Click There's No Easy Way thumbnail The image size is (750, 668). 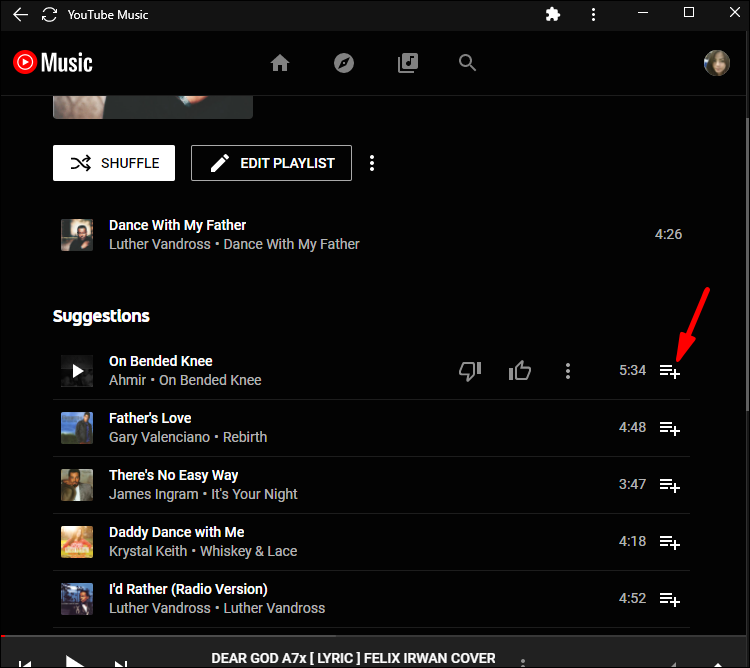pyautogui.click(x=77, y=484)
